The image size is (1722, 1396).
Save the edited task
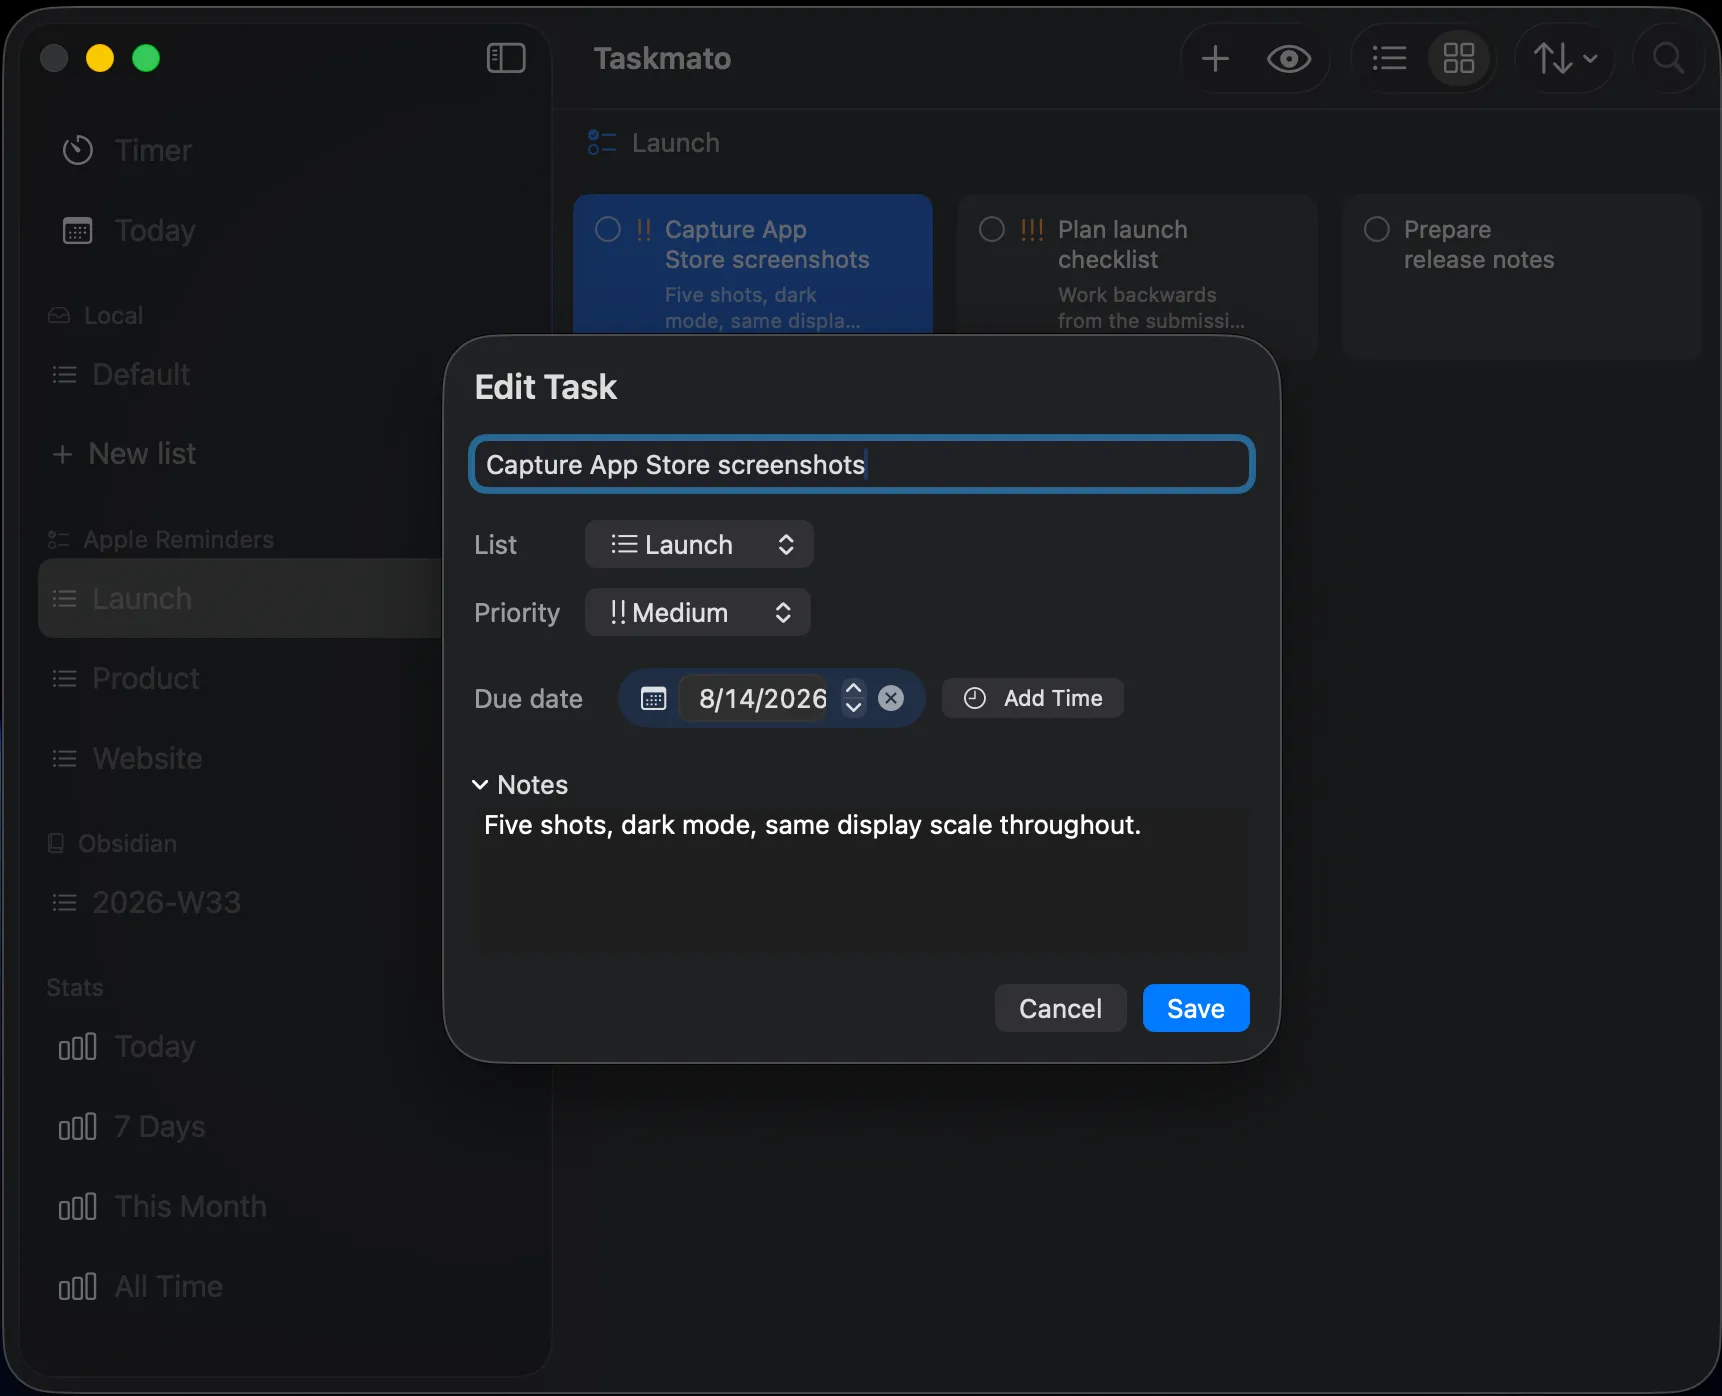click(x=1196, y=1008)
